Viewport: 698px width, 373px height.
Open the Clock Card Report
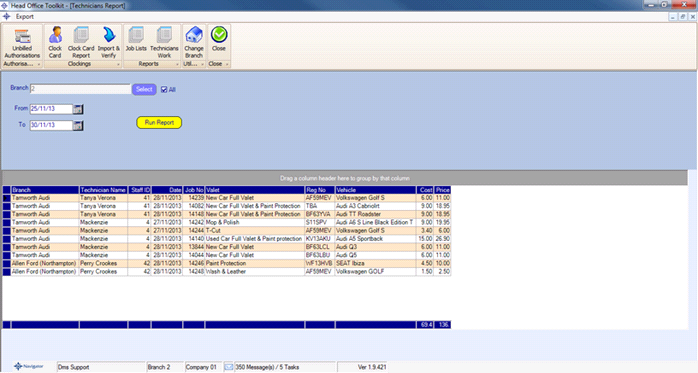tap(81, 43)
